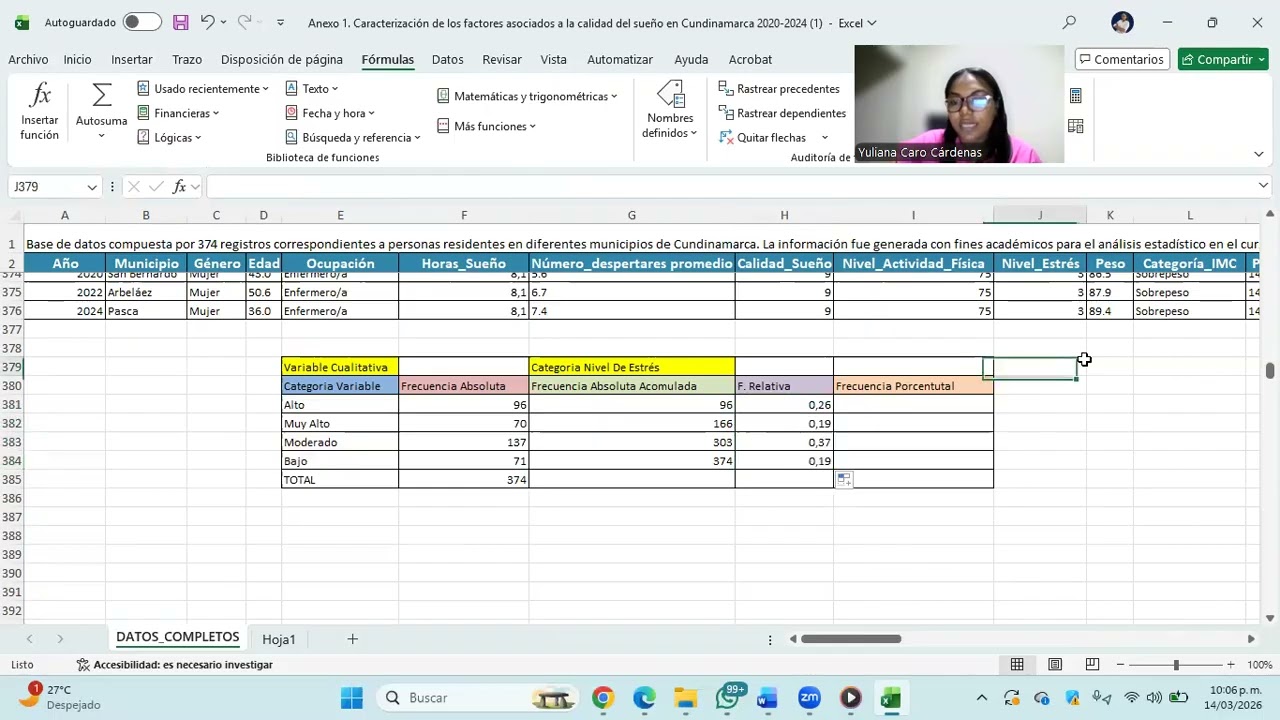
Task: Save the workbook with disk icon
Action: 181,22
